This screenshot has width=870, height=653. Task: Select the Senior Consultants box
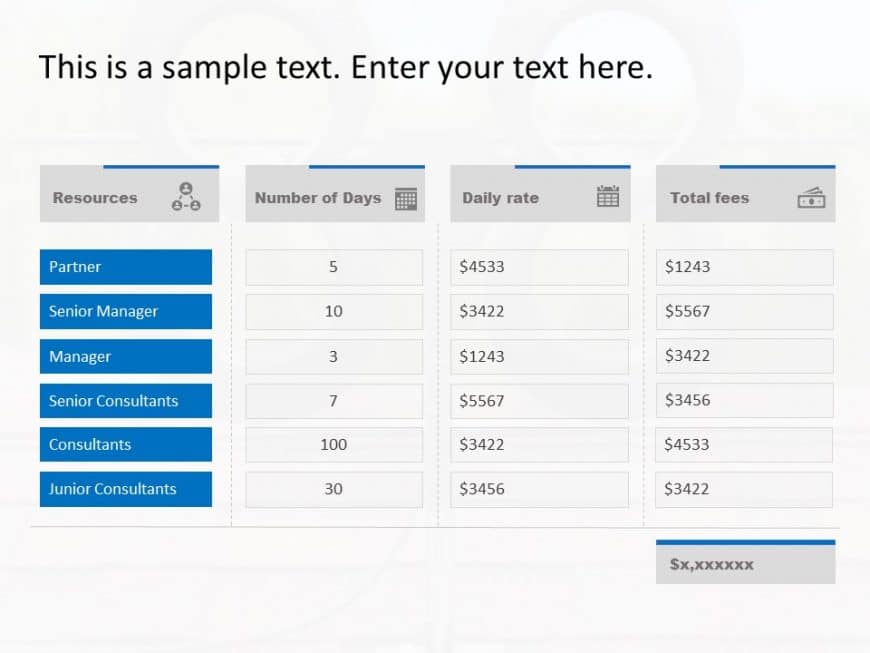[126, 401]
